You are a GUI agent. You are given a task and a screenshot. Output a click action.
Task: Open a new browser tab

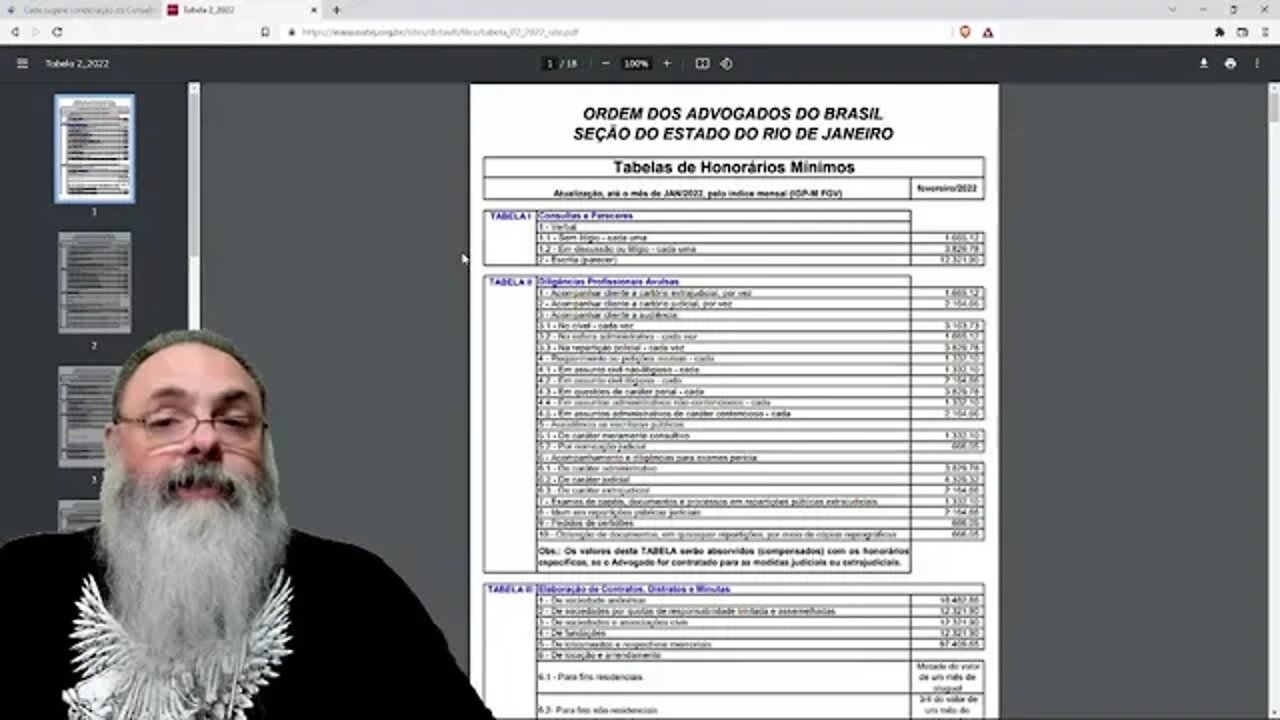tap(336, 10)
